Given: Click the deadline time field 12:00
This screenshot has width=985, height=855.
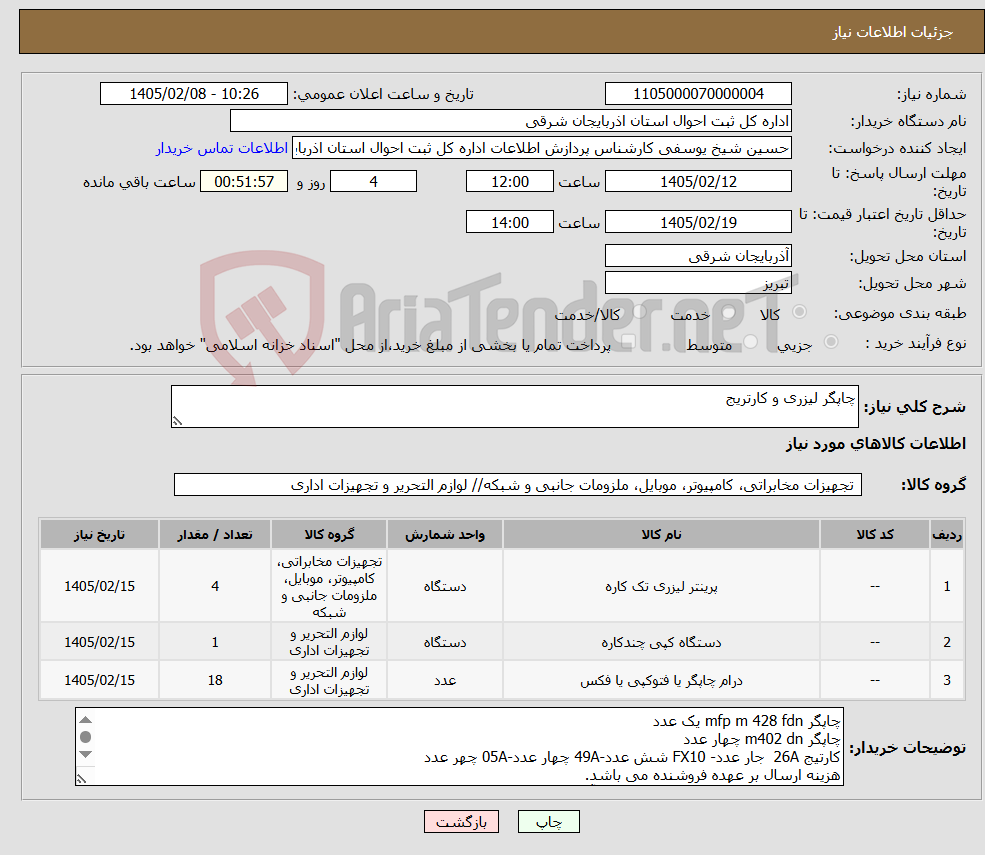Looking at the screenshot, I should [509, 182].
